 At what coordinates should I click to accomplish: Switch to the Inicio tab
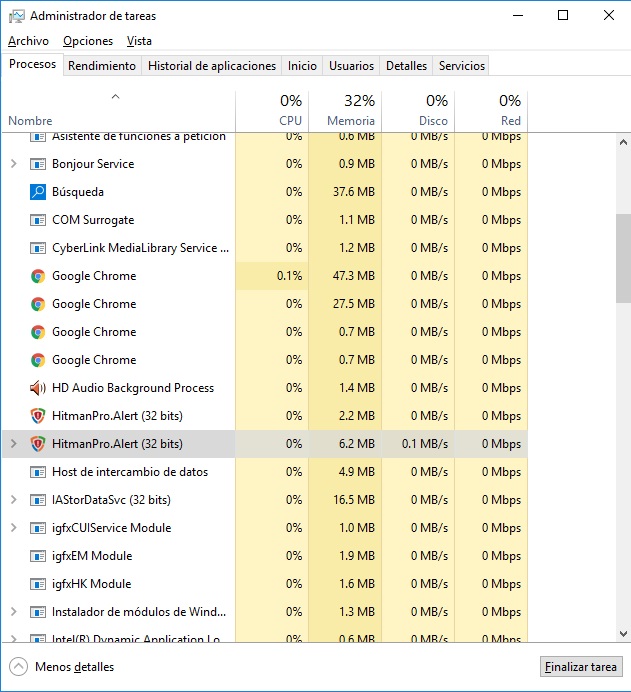[302, 66]
